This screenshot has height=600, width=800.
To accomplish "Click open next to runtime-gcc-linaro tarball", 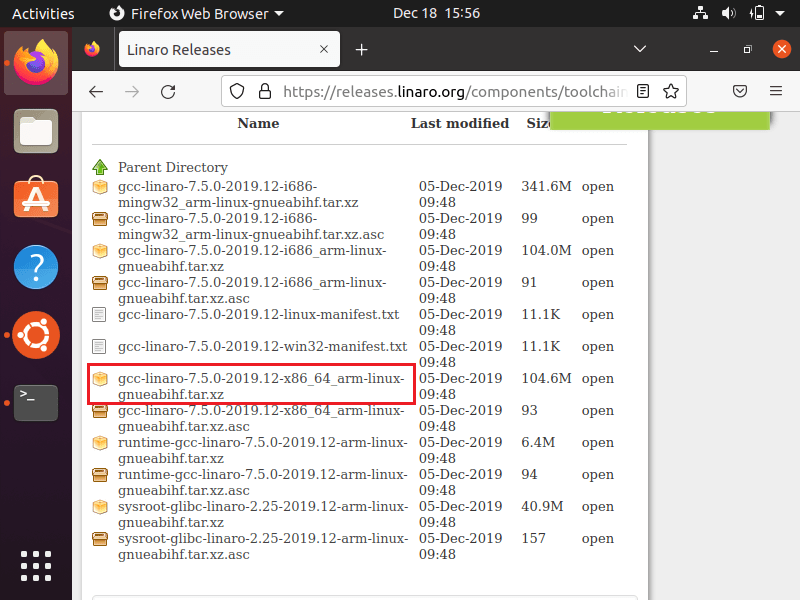I will 597,442.
